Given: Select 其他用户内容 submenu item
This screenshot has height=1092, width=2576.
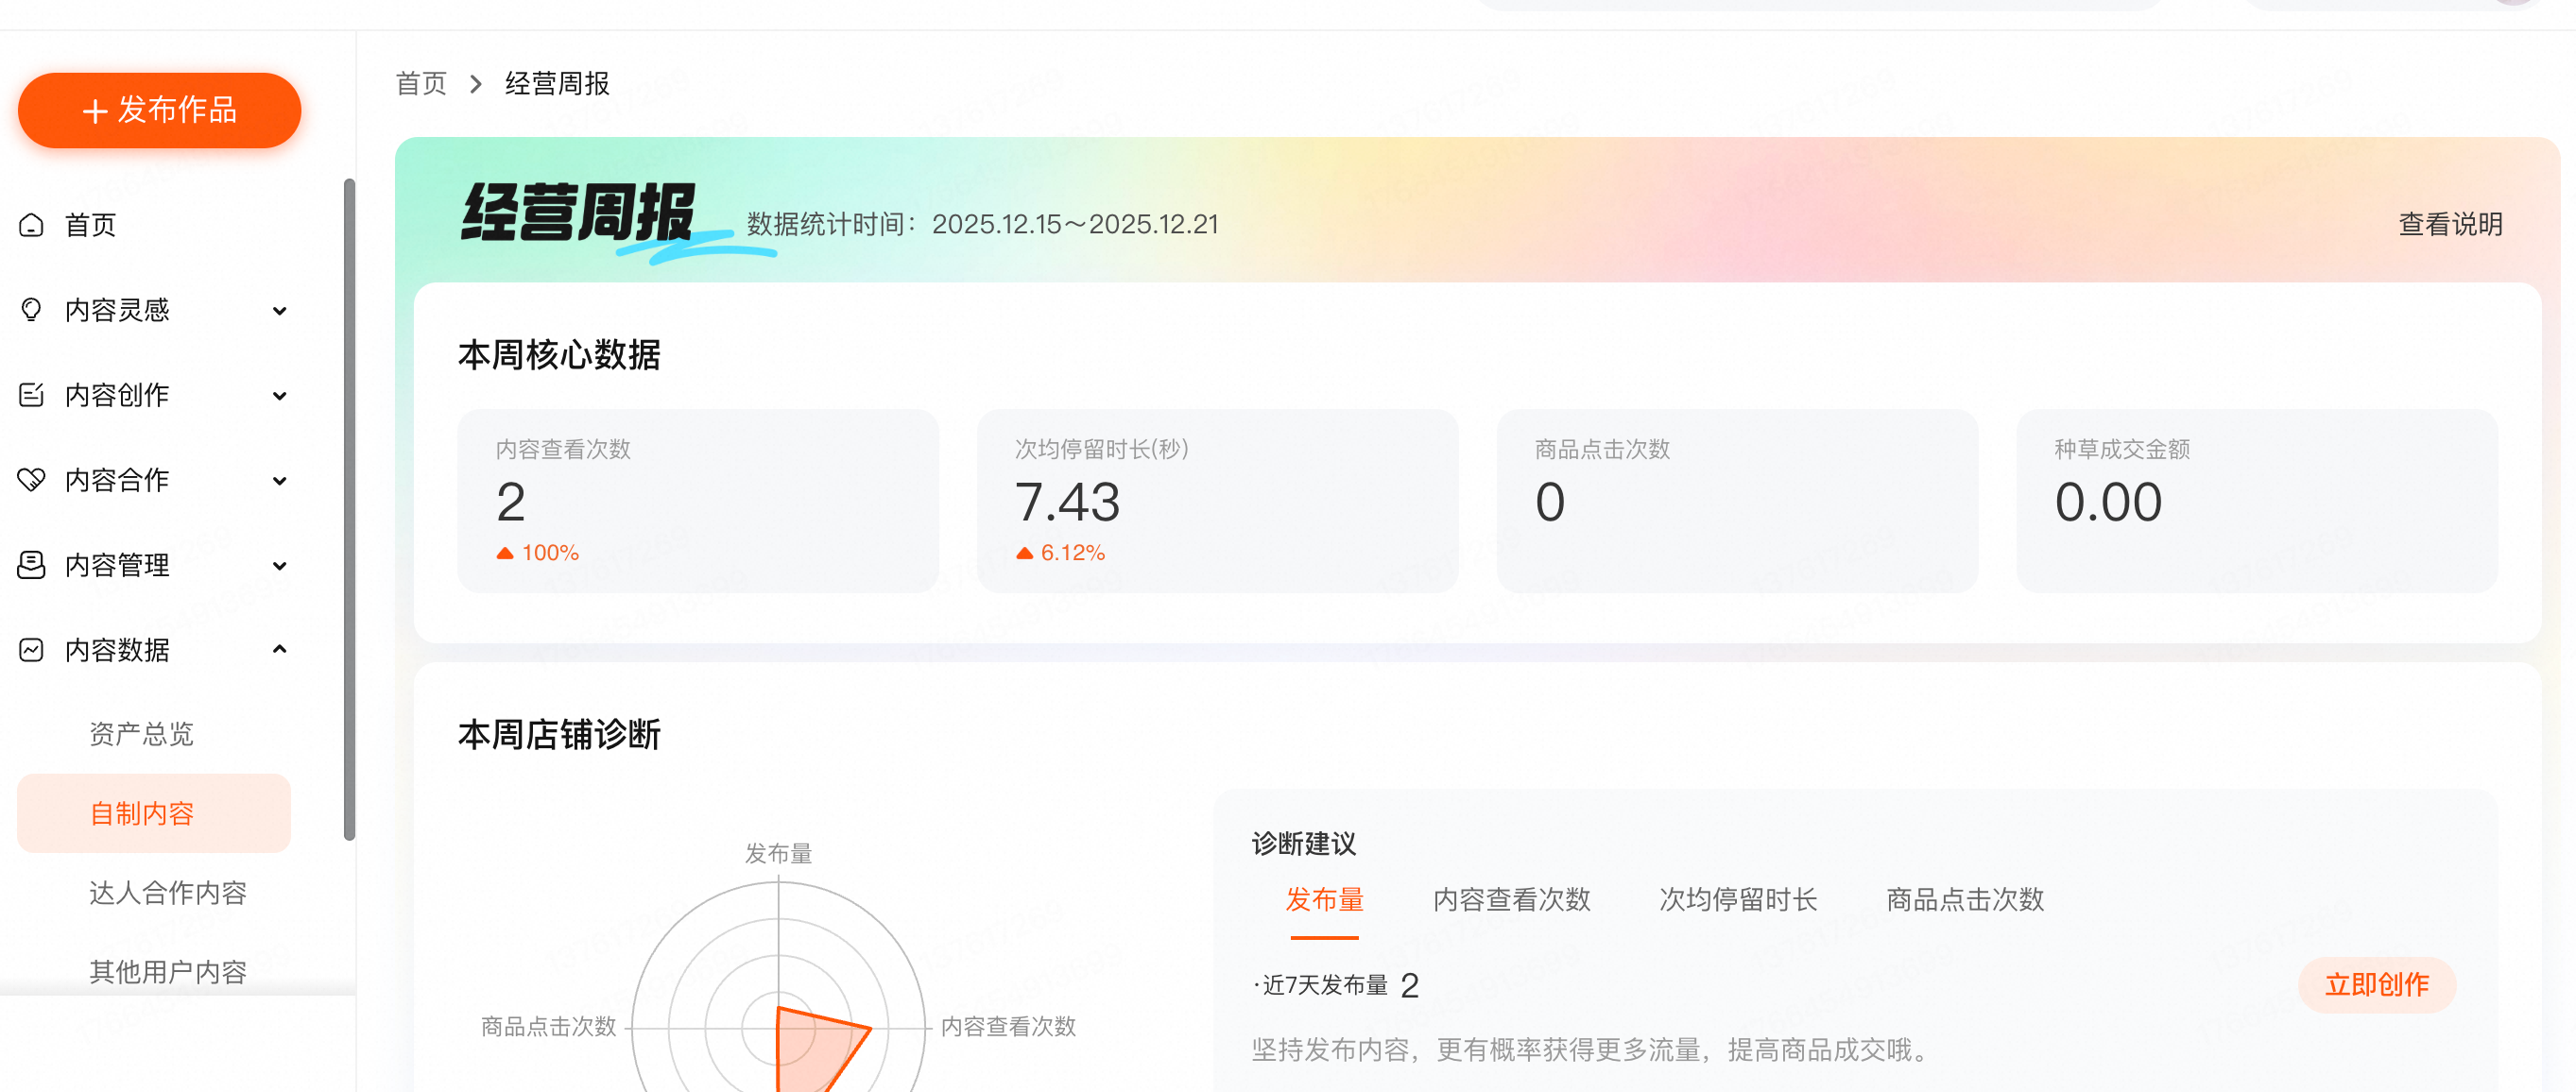Looking at the screenshot, I should 168,971.
